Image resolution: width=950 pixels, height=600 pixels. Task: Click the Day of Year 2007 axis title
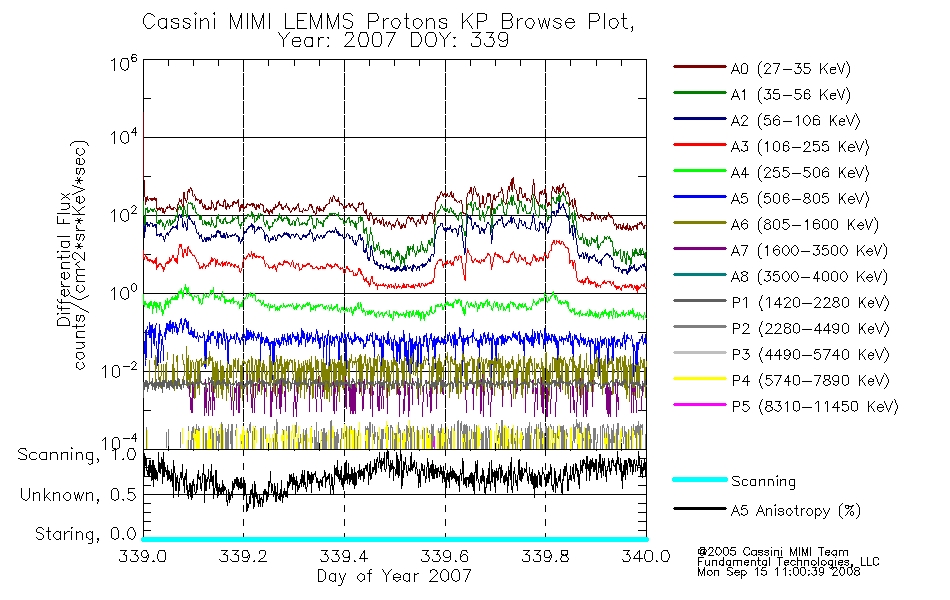pos(394,576)
